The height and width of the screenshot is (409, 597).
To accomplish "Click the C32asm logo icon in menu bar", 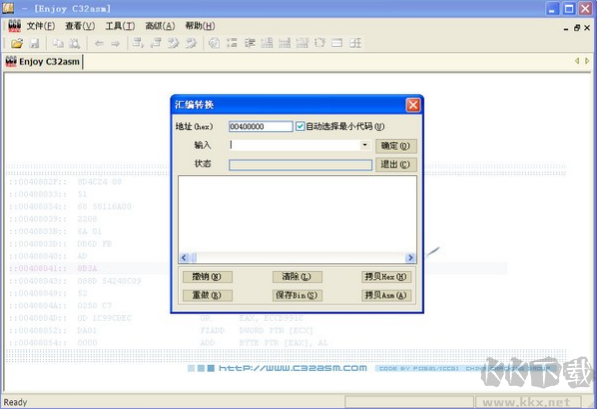I will coord(14,26).
